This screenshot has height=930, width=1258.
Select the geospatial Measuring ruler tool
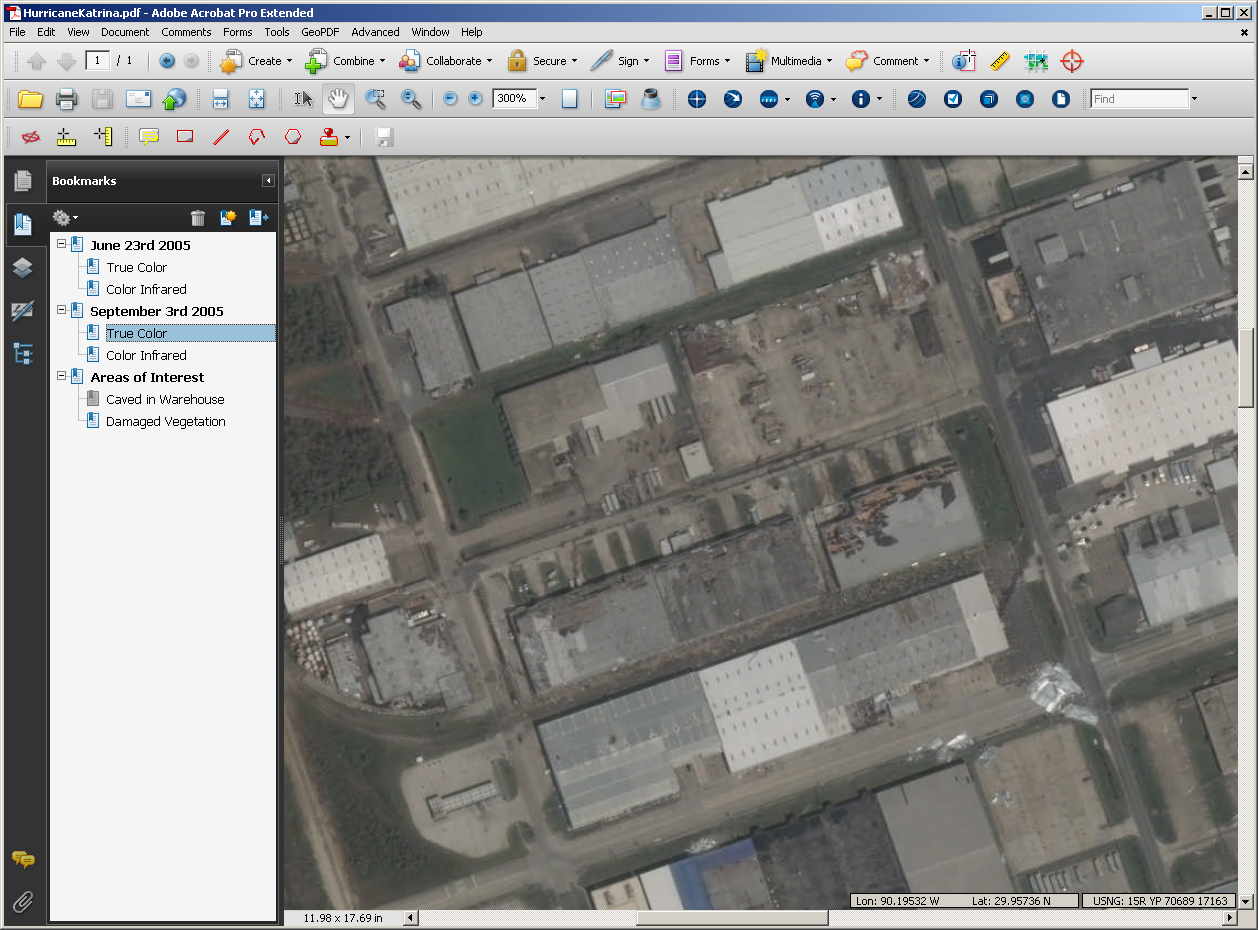(1000, 61)
